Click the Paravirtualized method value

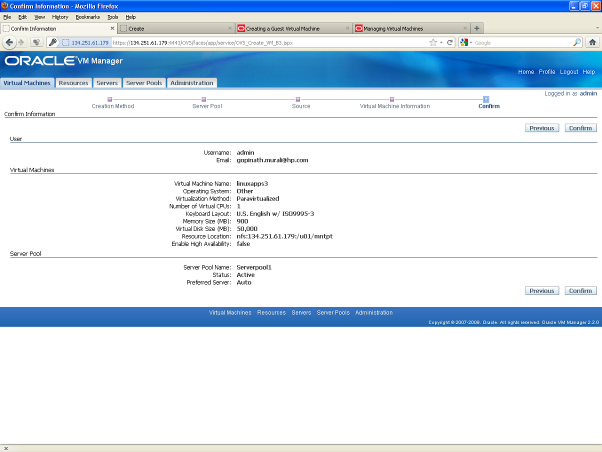(258, 199)
